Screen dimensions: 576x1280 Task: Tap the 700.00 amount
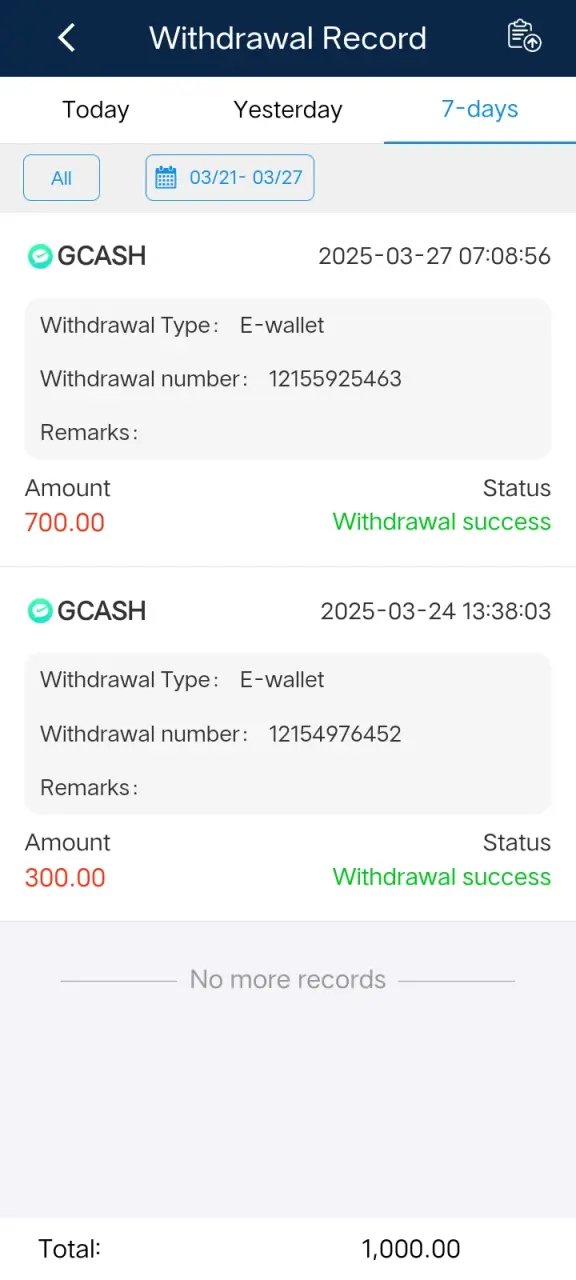pyautogui.click(x=65, y=522)
